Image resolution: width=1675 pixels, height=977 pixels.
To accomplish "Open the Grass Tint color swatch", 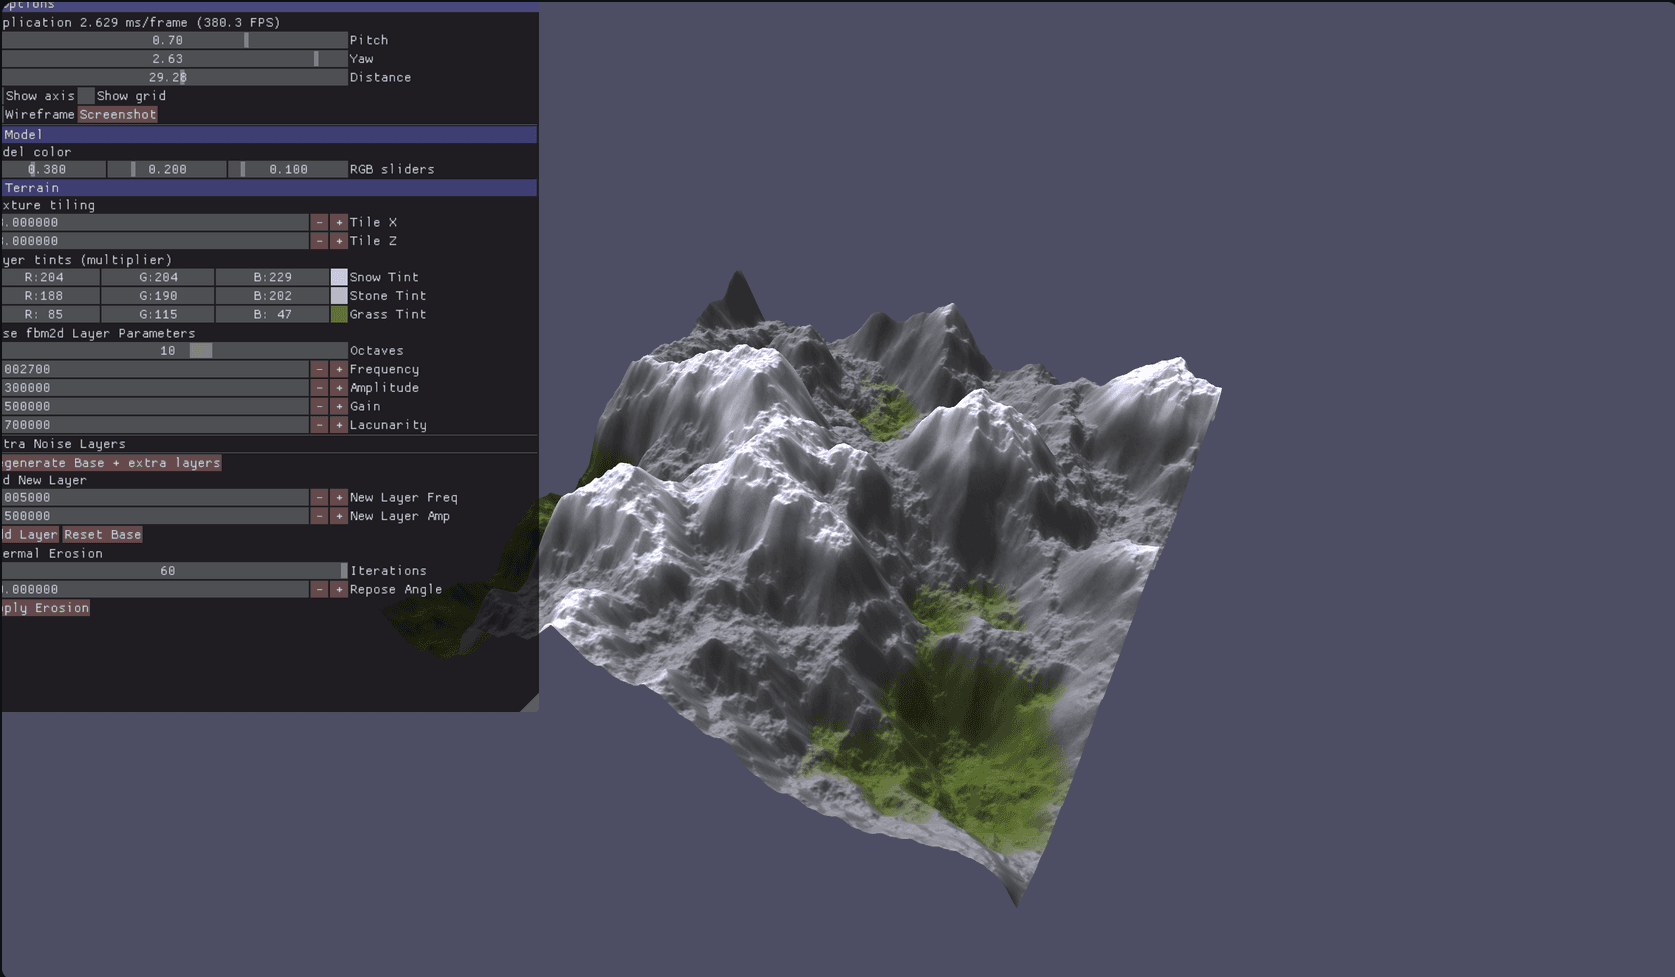I will (339, 314).
